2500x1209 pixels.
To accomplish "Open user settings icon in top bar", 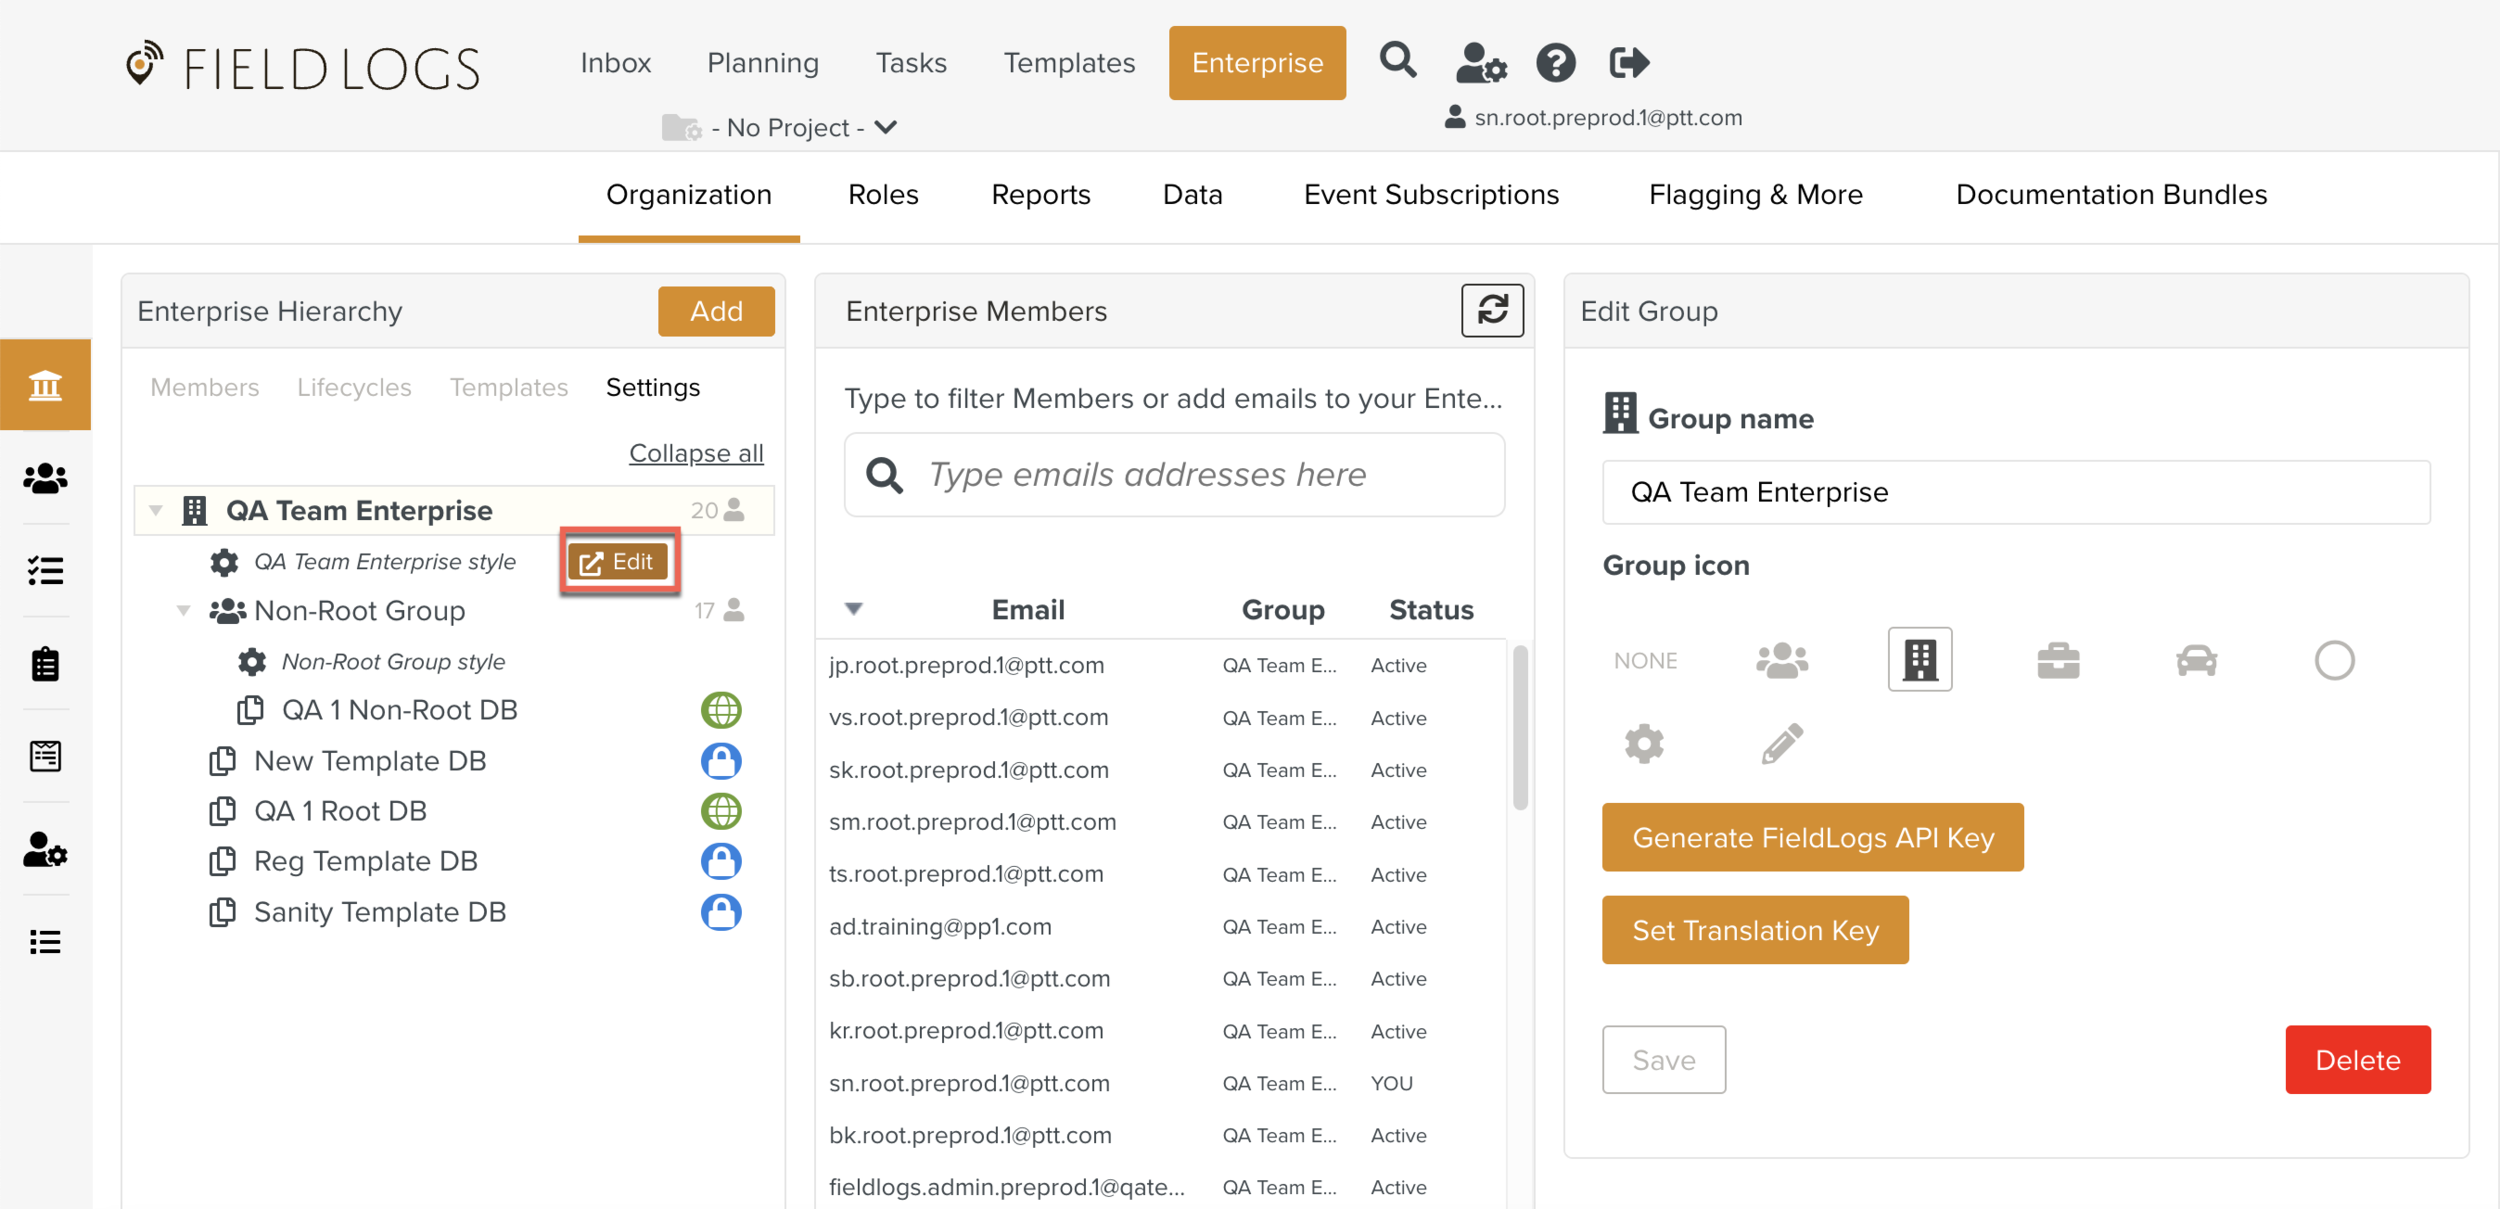I will (1480, 63).
